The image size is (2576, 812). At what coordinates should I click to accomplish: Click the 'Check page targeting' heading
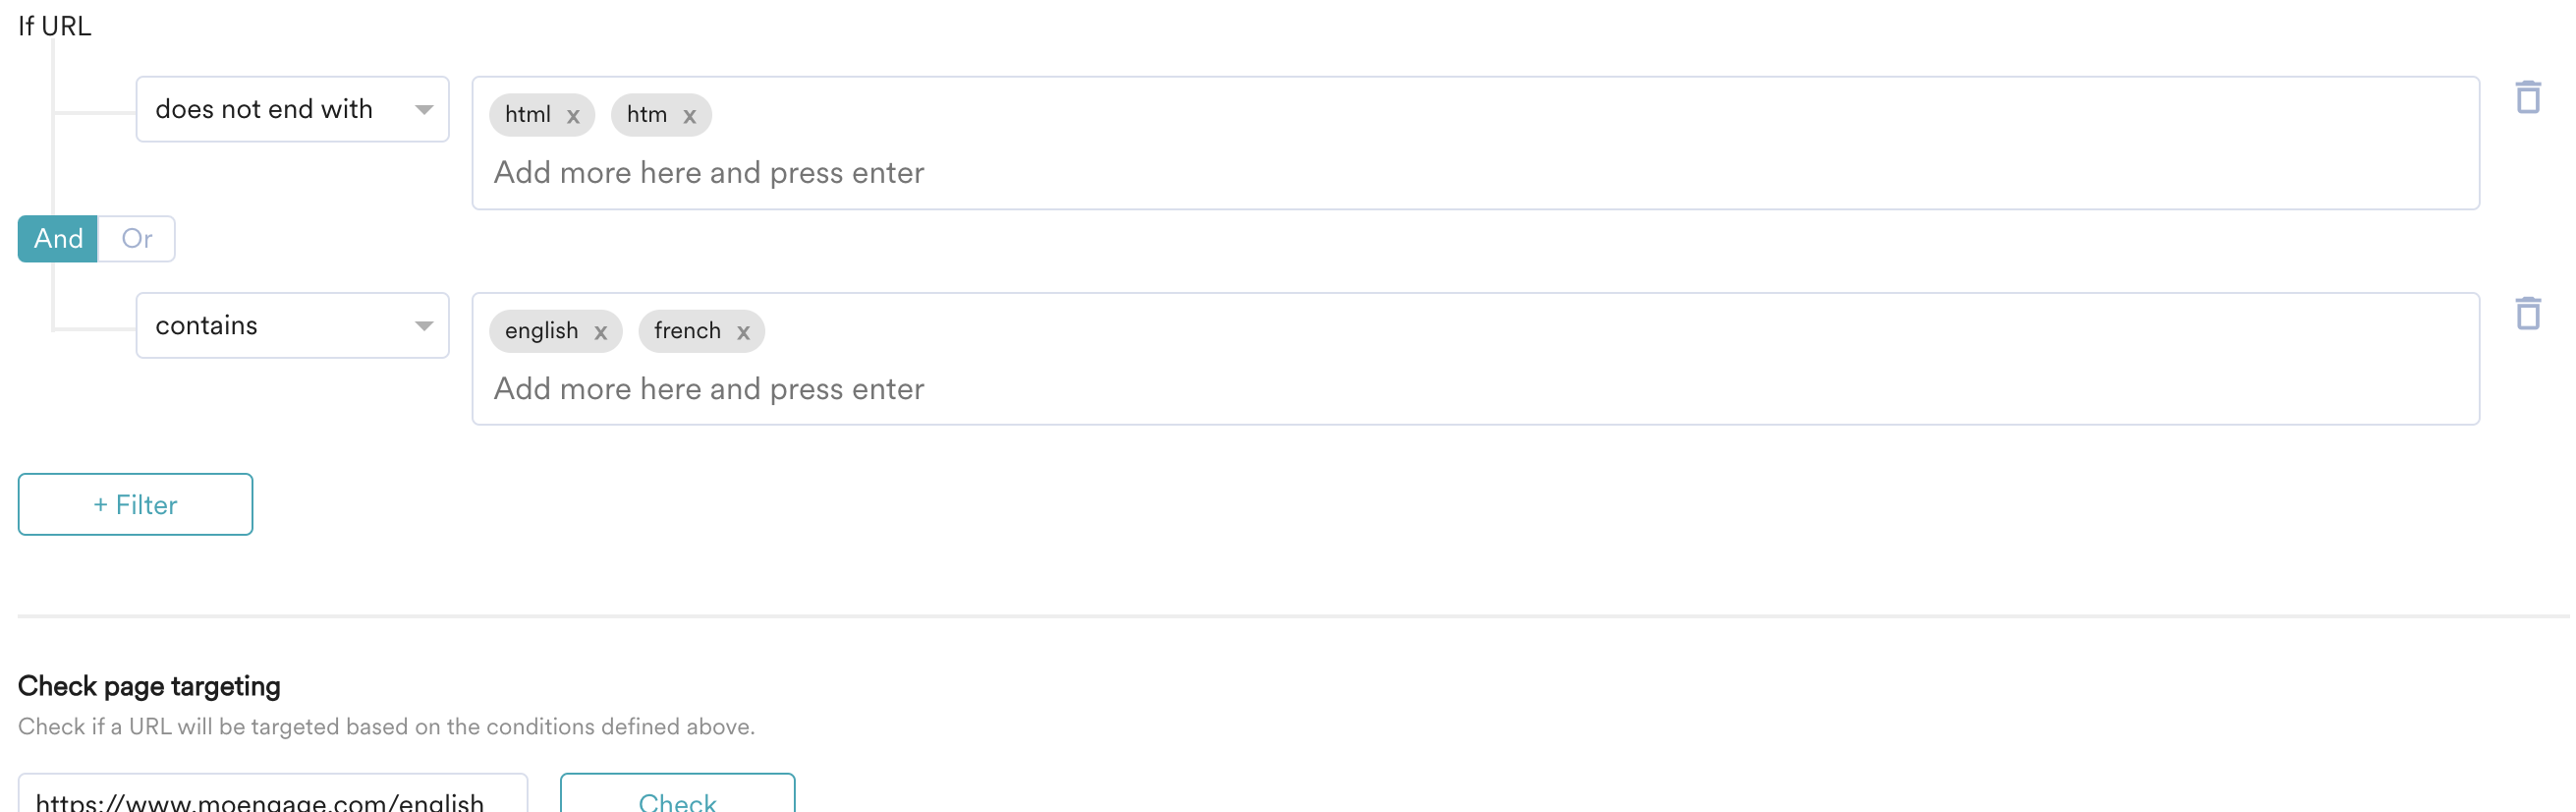[149, 685]
